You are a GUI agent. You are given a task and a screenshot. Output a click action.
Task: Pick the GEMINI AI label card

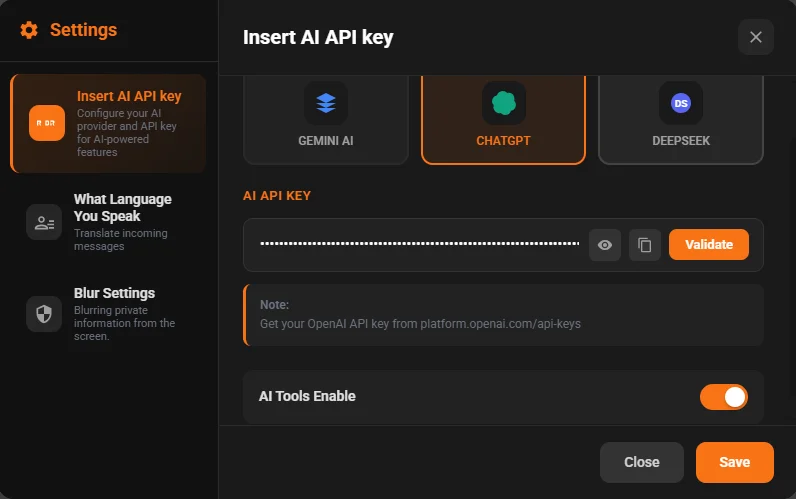pyautogui.click(x=326, y=141)
